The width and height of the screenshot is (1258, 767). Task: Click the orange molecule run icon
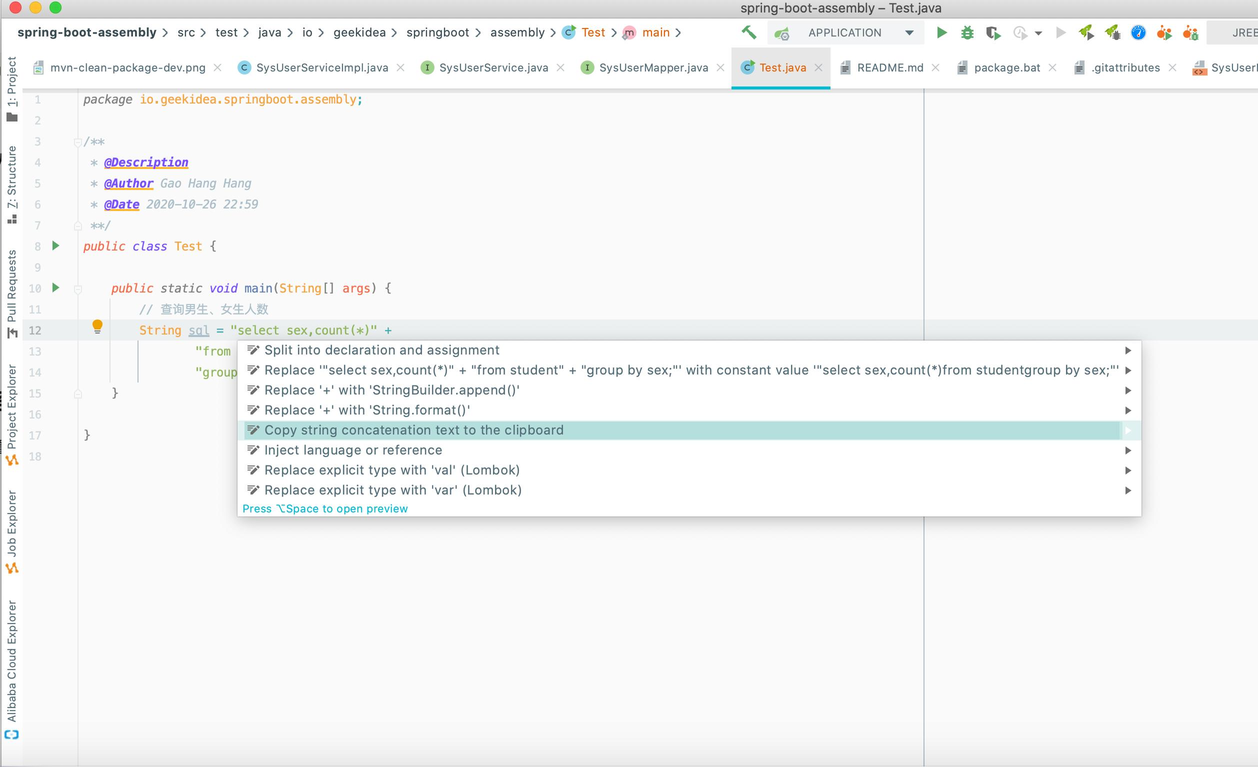(x=1164, y=33)
